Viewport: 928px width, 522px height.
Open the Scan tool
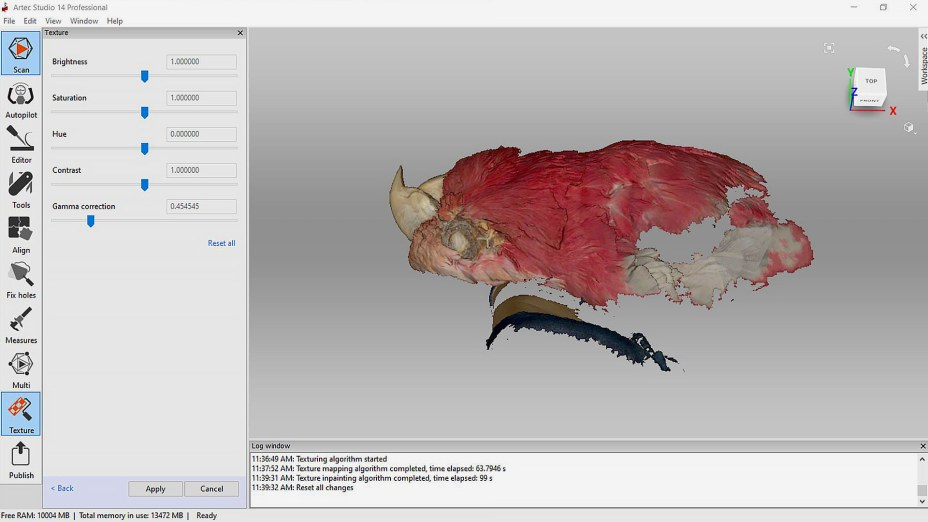[21, 53]
